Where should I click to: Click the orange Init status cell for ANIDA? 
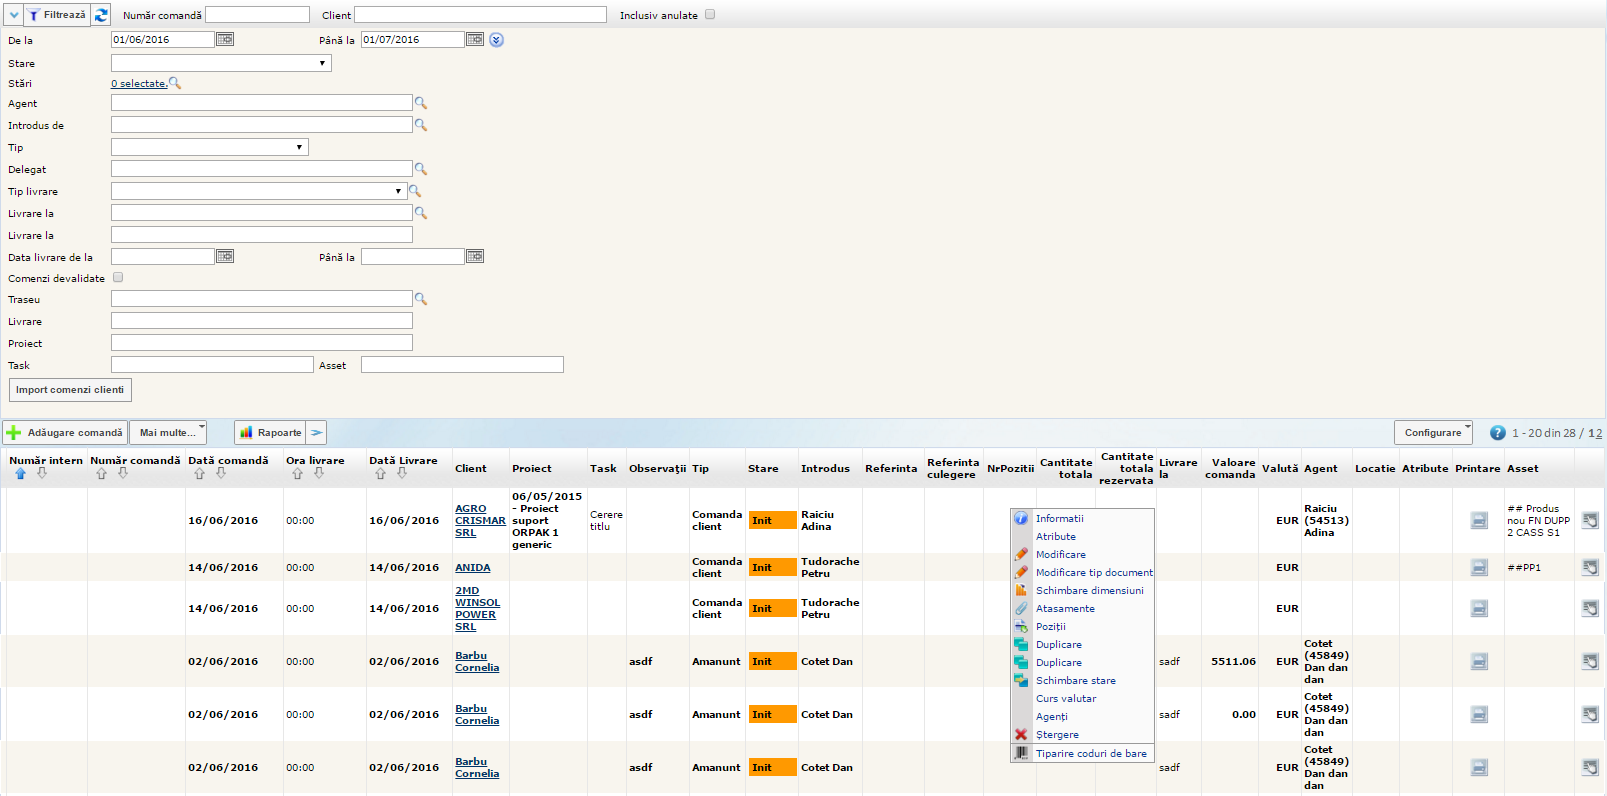click(772, 567)
